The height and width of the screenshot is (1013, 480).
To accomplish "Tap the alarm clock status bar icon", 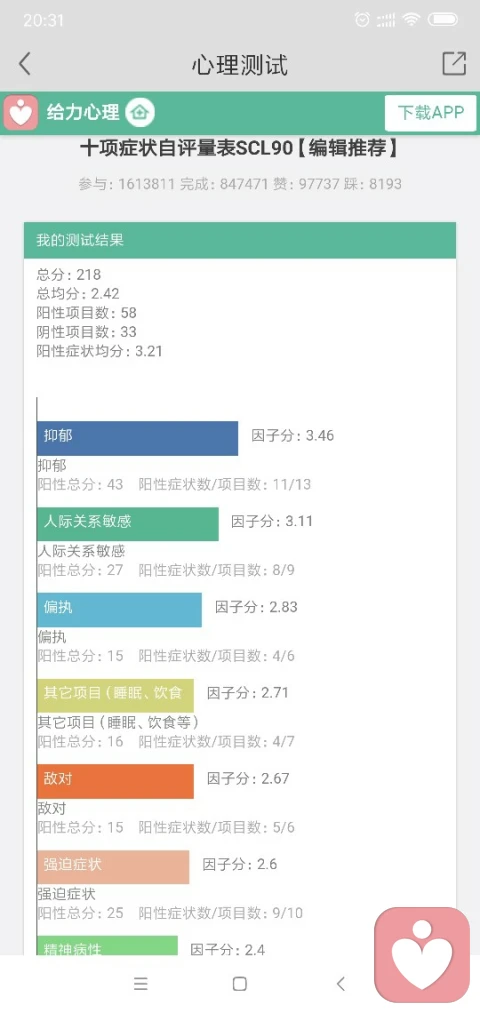I will click(x=362, y=20).
